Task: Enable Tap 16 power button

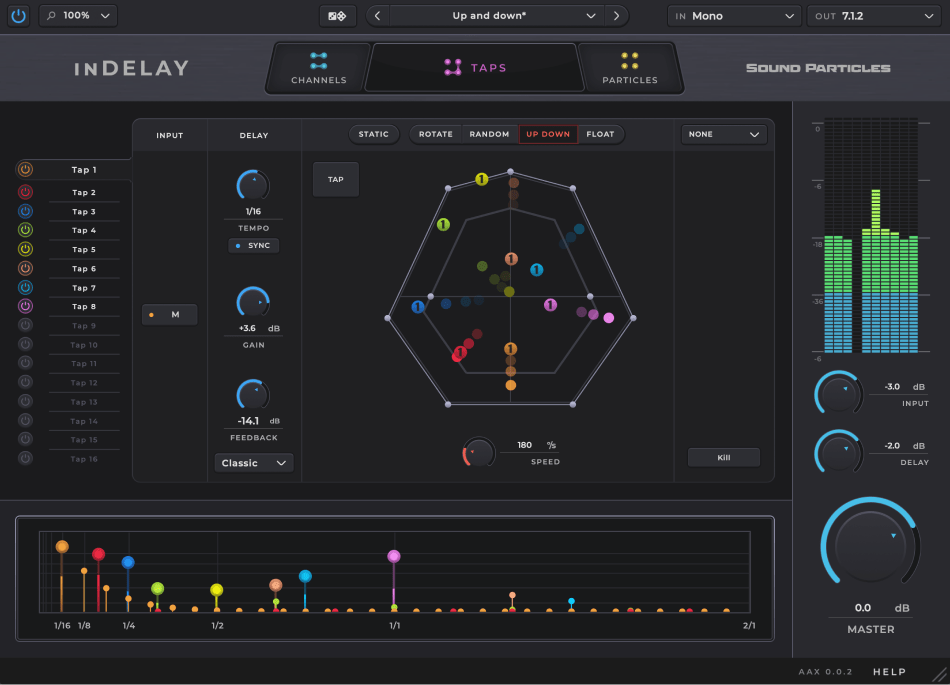Action: tap(25, 458)
